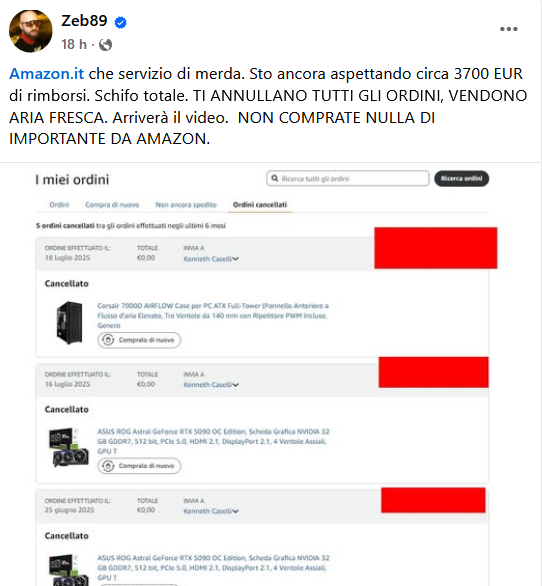Click Compralo di nuovo for Corsair case

(139, 340)
